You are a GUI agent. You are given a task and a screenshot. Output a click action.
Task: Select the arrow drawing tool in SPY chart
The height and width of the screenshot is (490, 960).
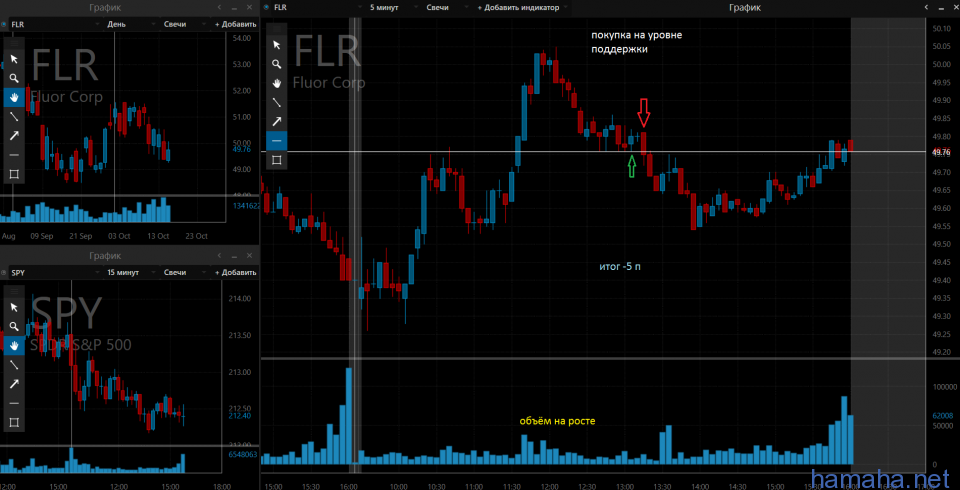click(14, 384)
